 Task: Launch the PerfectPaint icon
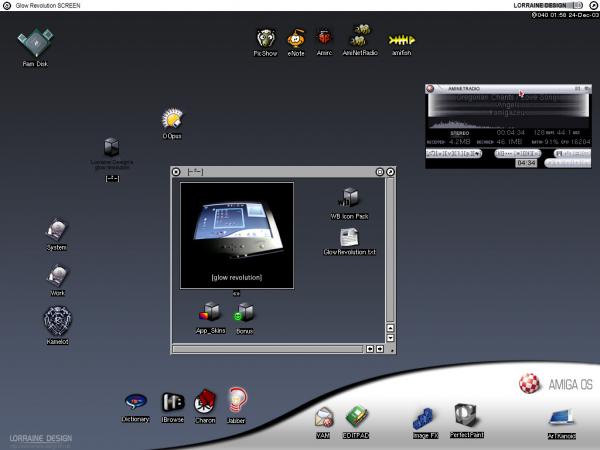tap(466, 416)
